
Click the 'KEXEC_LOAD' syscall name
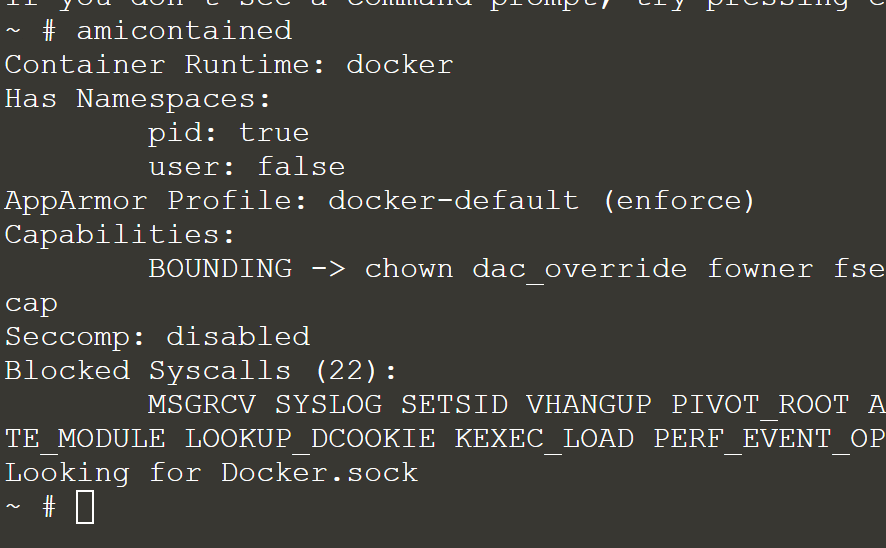544,440
